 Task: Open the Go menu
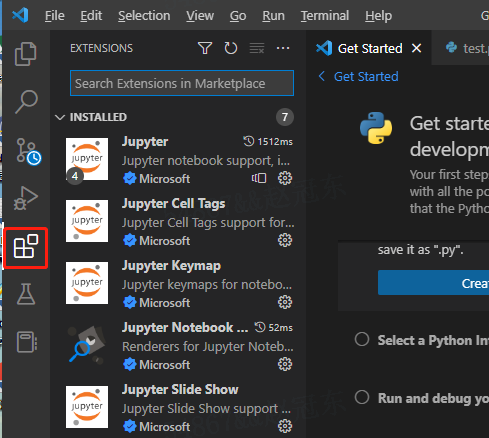click(238, 16)
